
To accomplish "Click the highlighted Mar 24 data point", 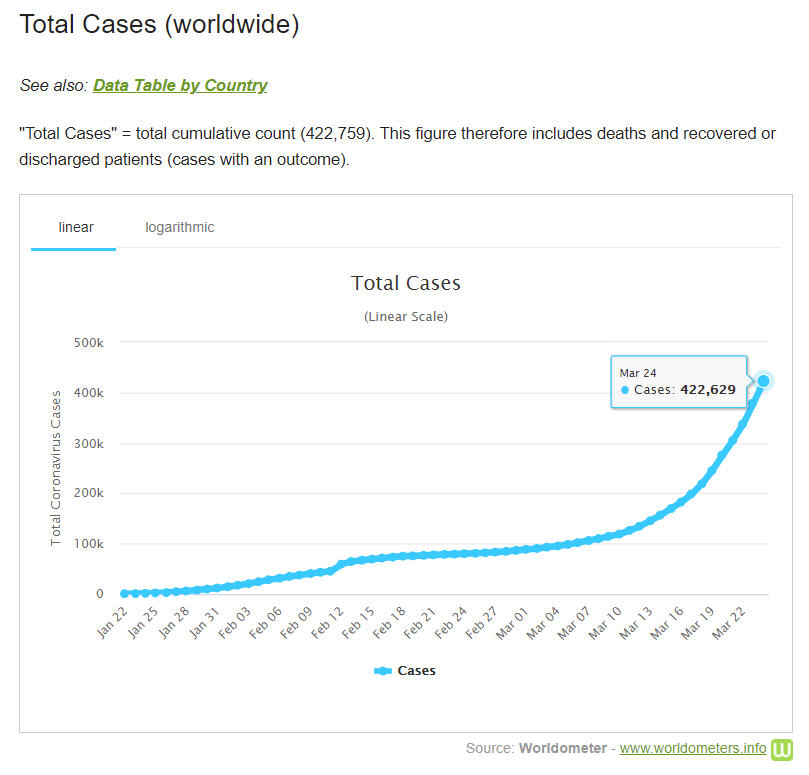I will pos(763,381).
